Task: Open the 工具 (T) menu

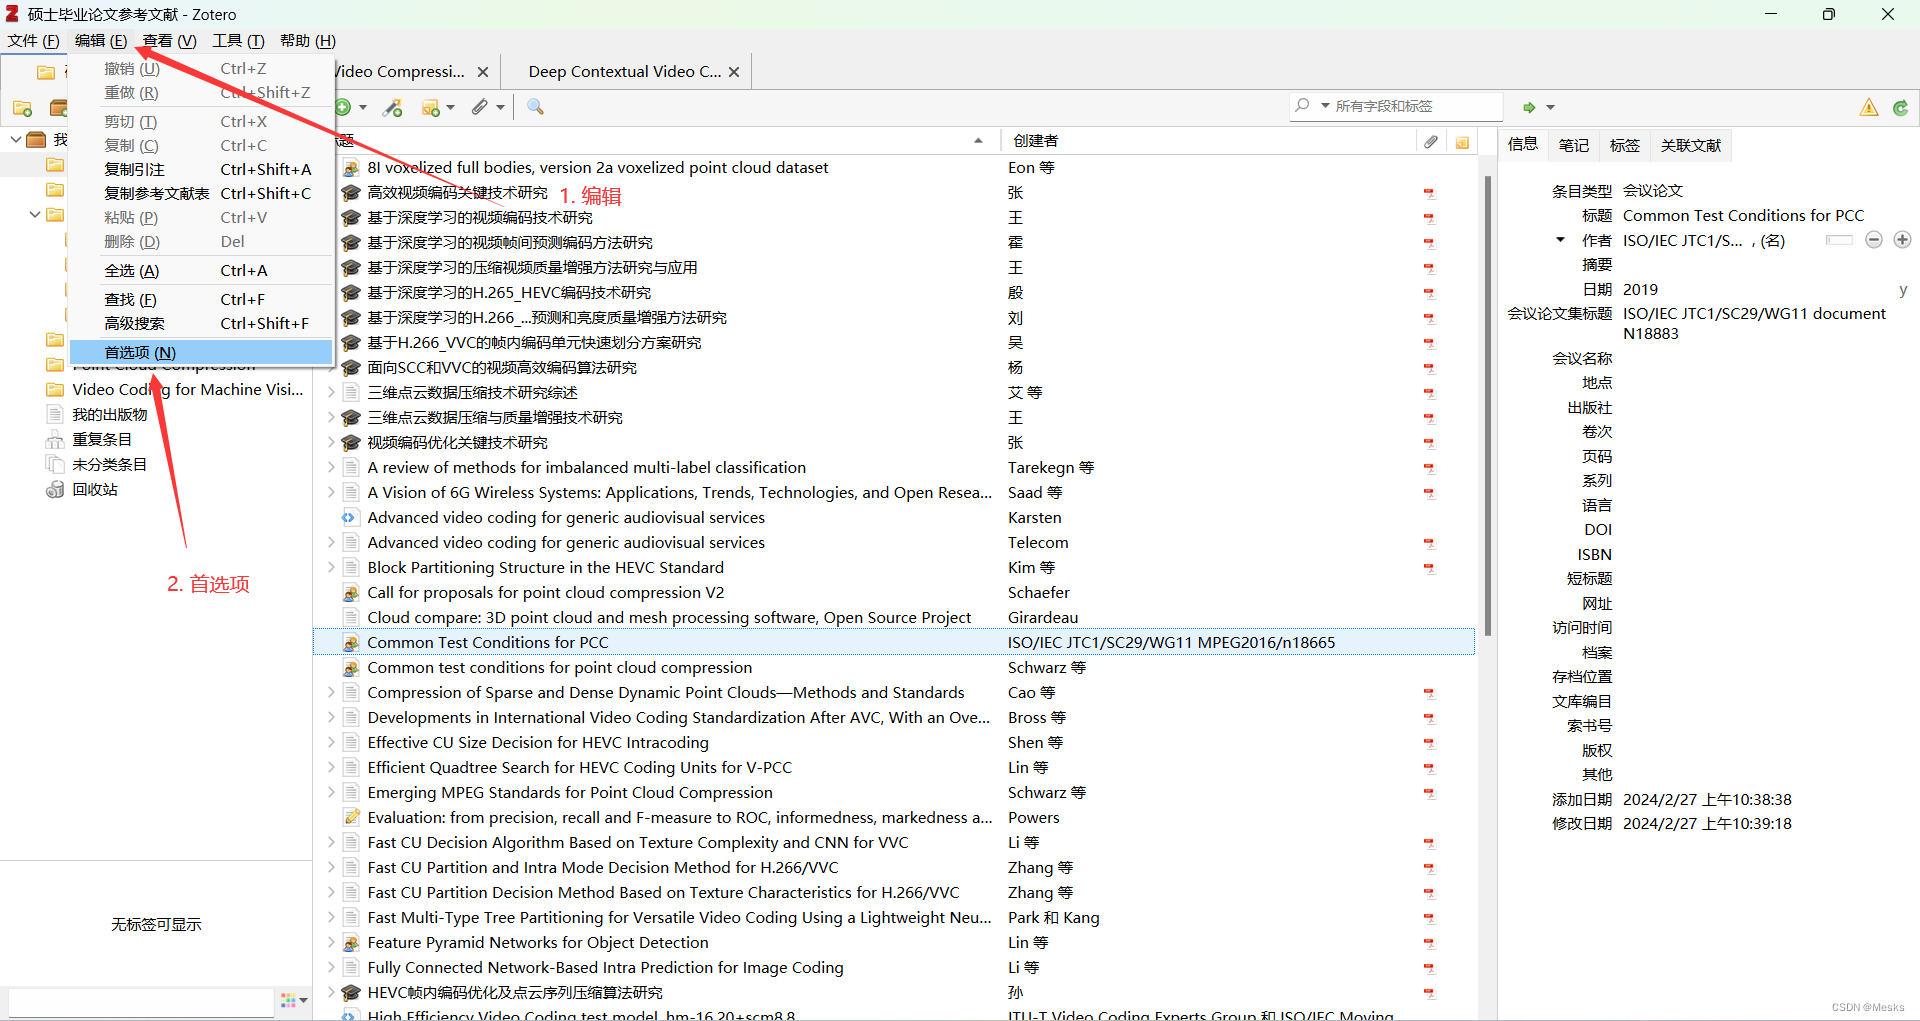Action: point(238,41)
